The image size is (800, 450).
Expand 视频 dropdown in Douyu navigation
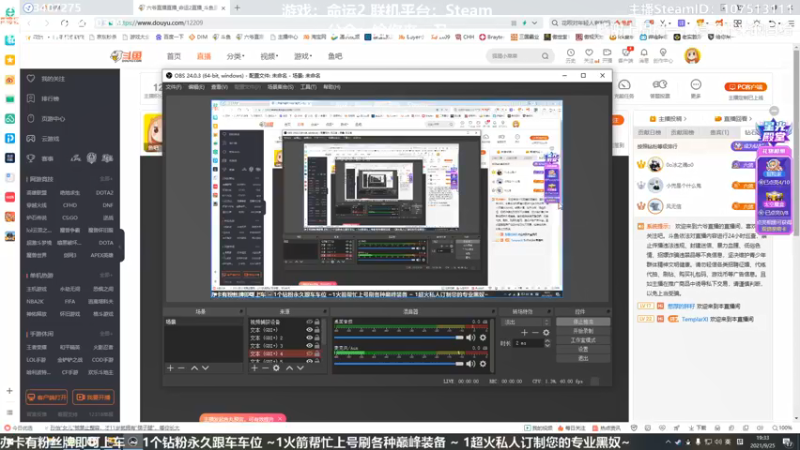point(269,56)
